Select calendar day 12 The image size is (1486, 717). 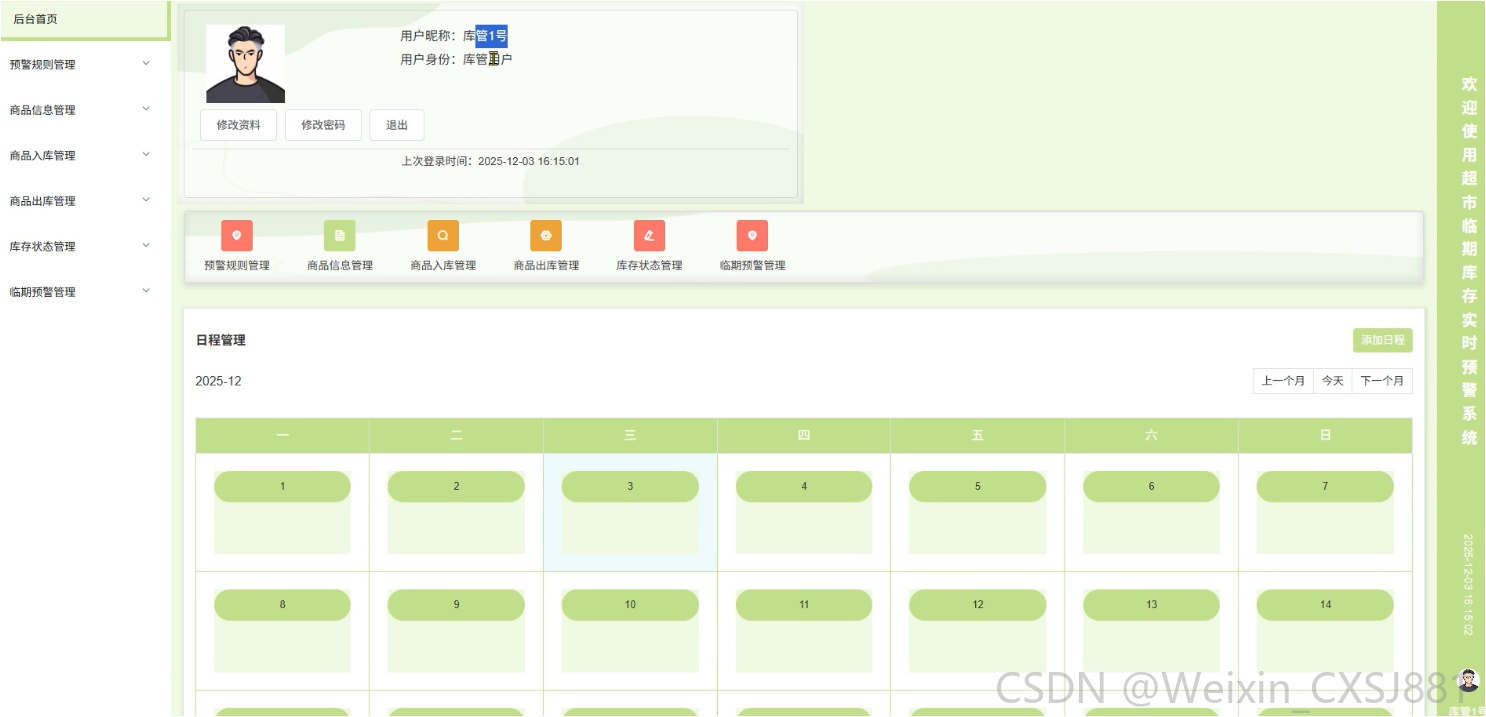tap(978, 605)
